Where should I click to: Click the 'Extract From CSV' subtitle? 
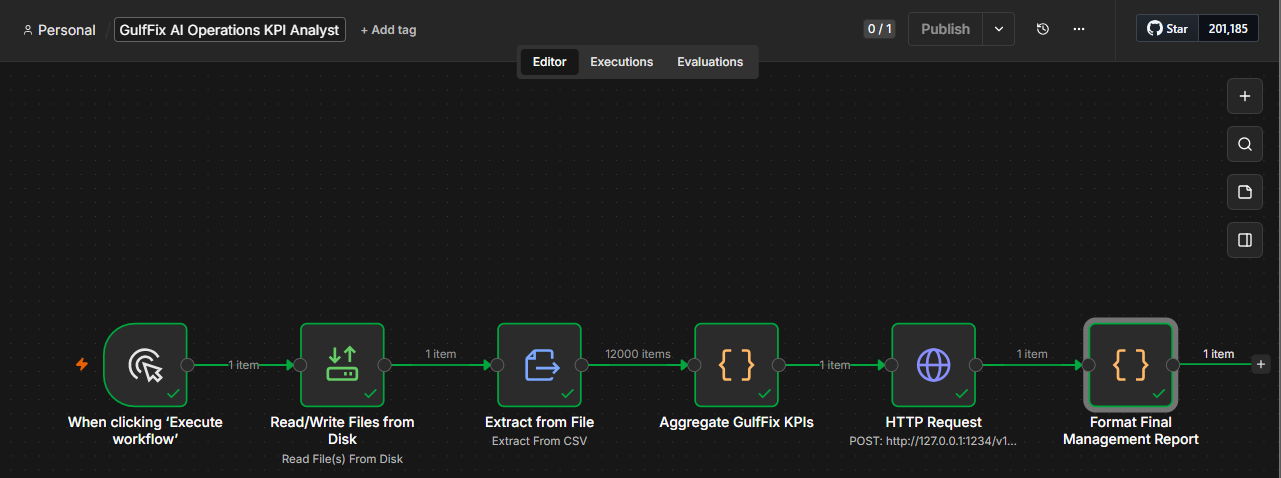[x=539, y=441]
